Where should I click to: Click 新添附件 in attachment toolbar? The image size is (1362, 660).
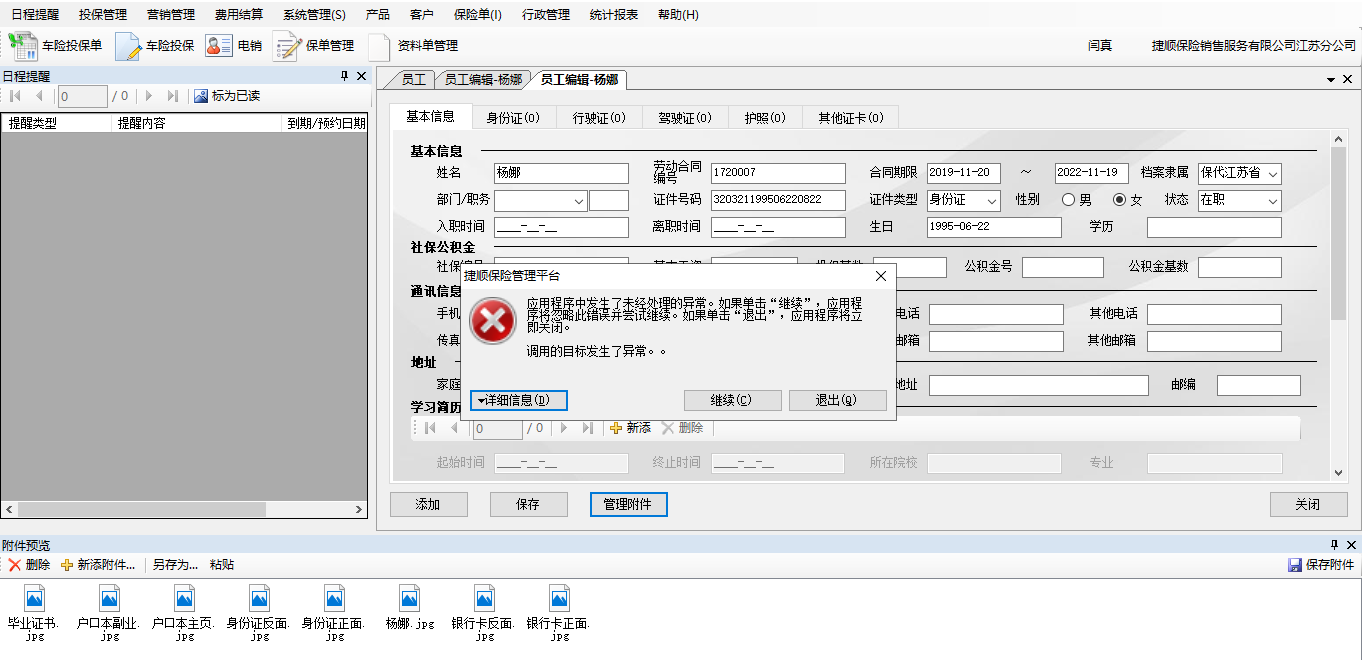(98, 565)
